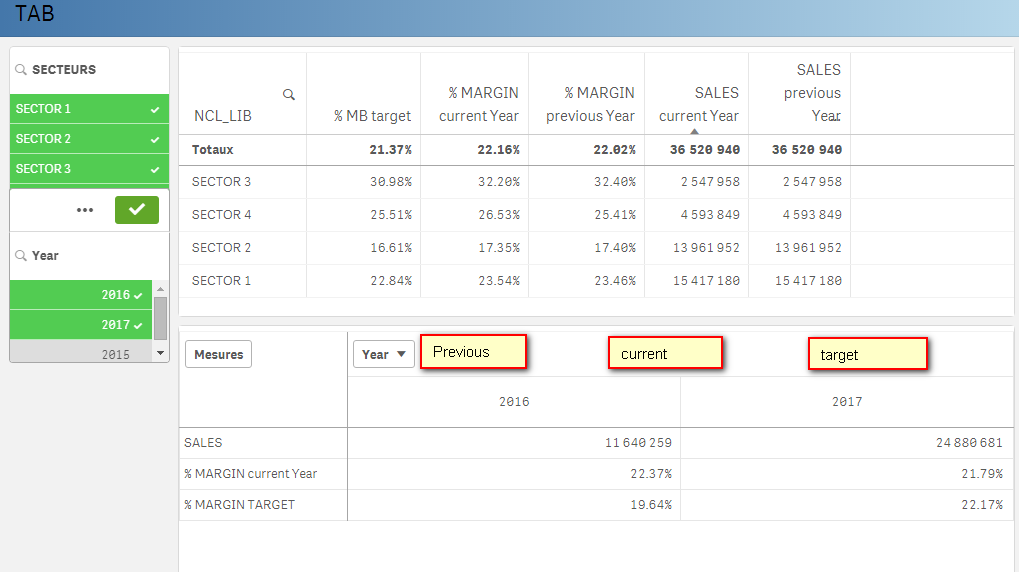
Task: Deselect SECTOR 3 in the filter list
Action: 89,168
